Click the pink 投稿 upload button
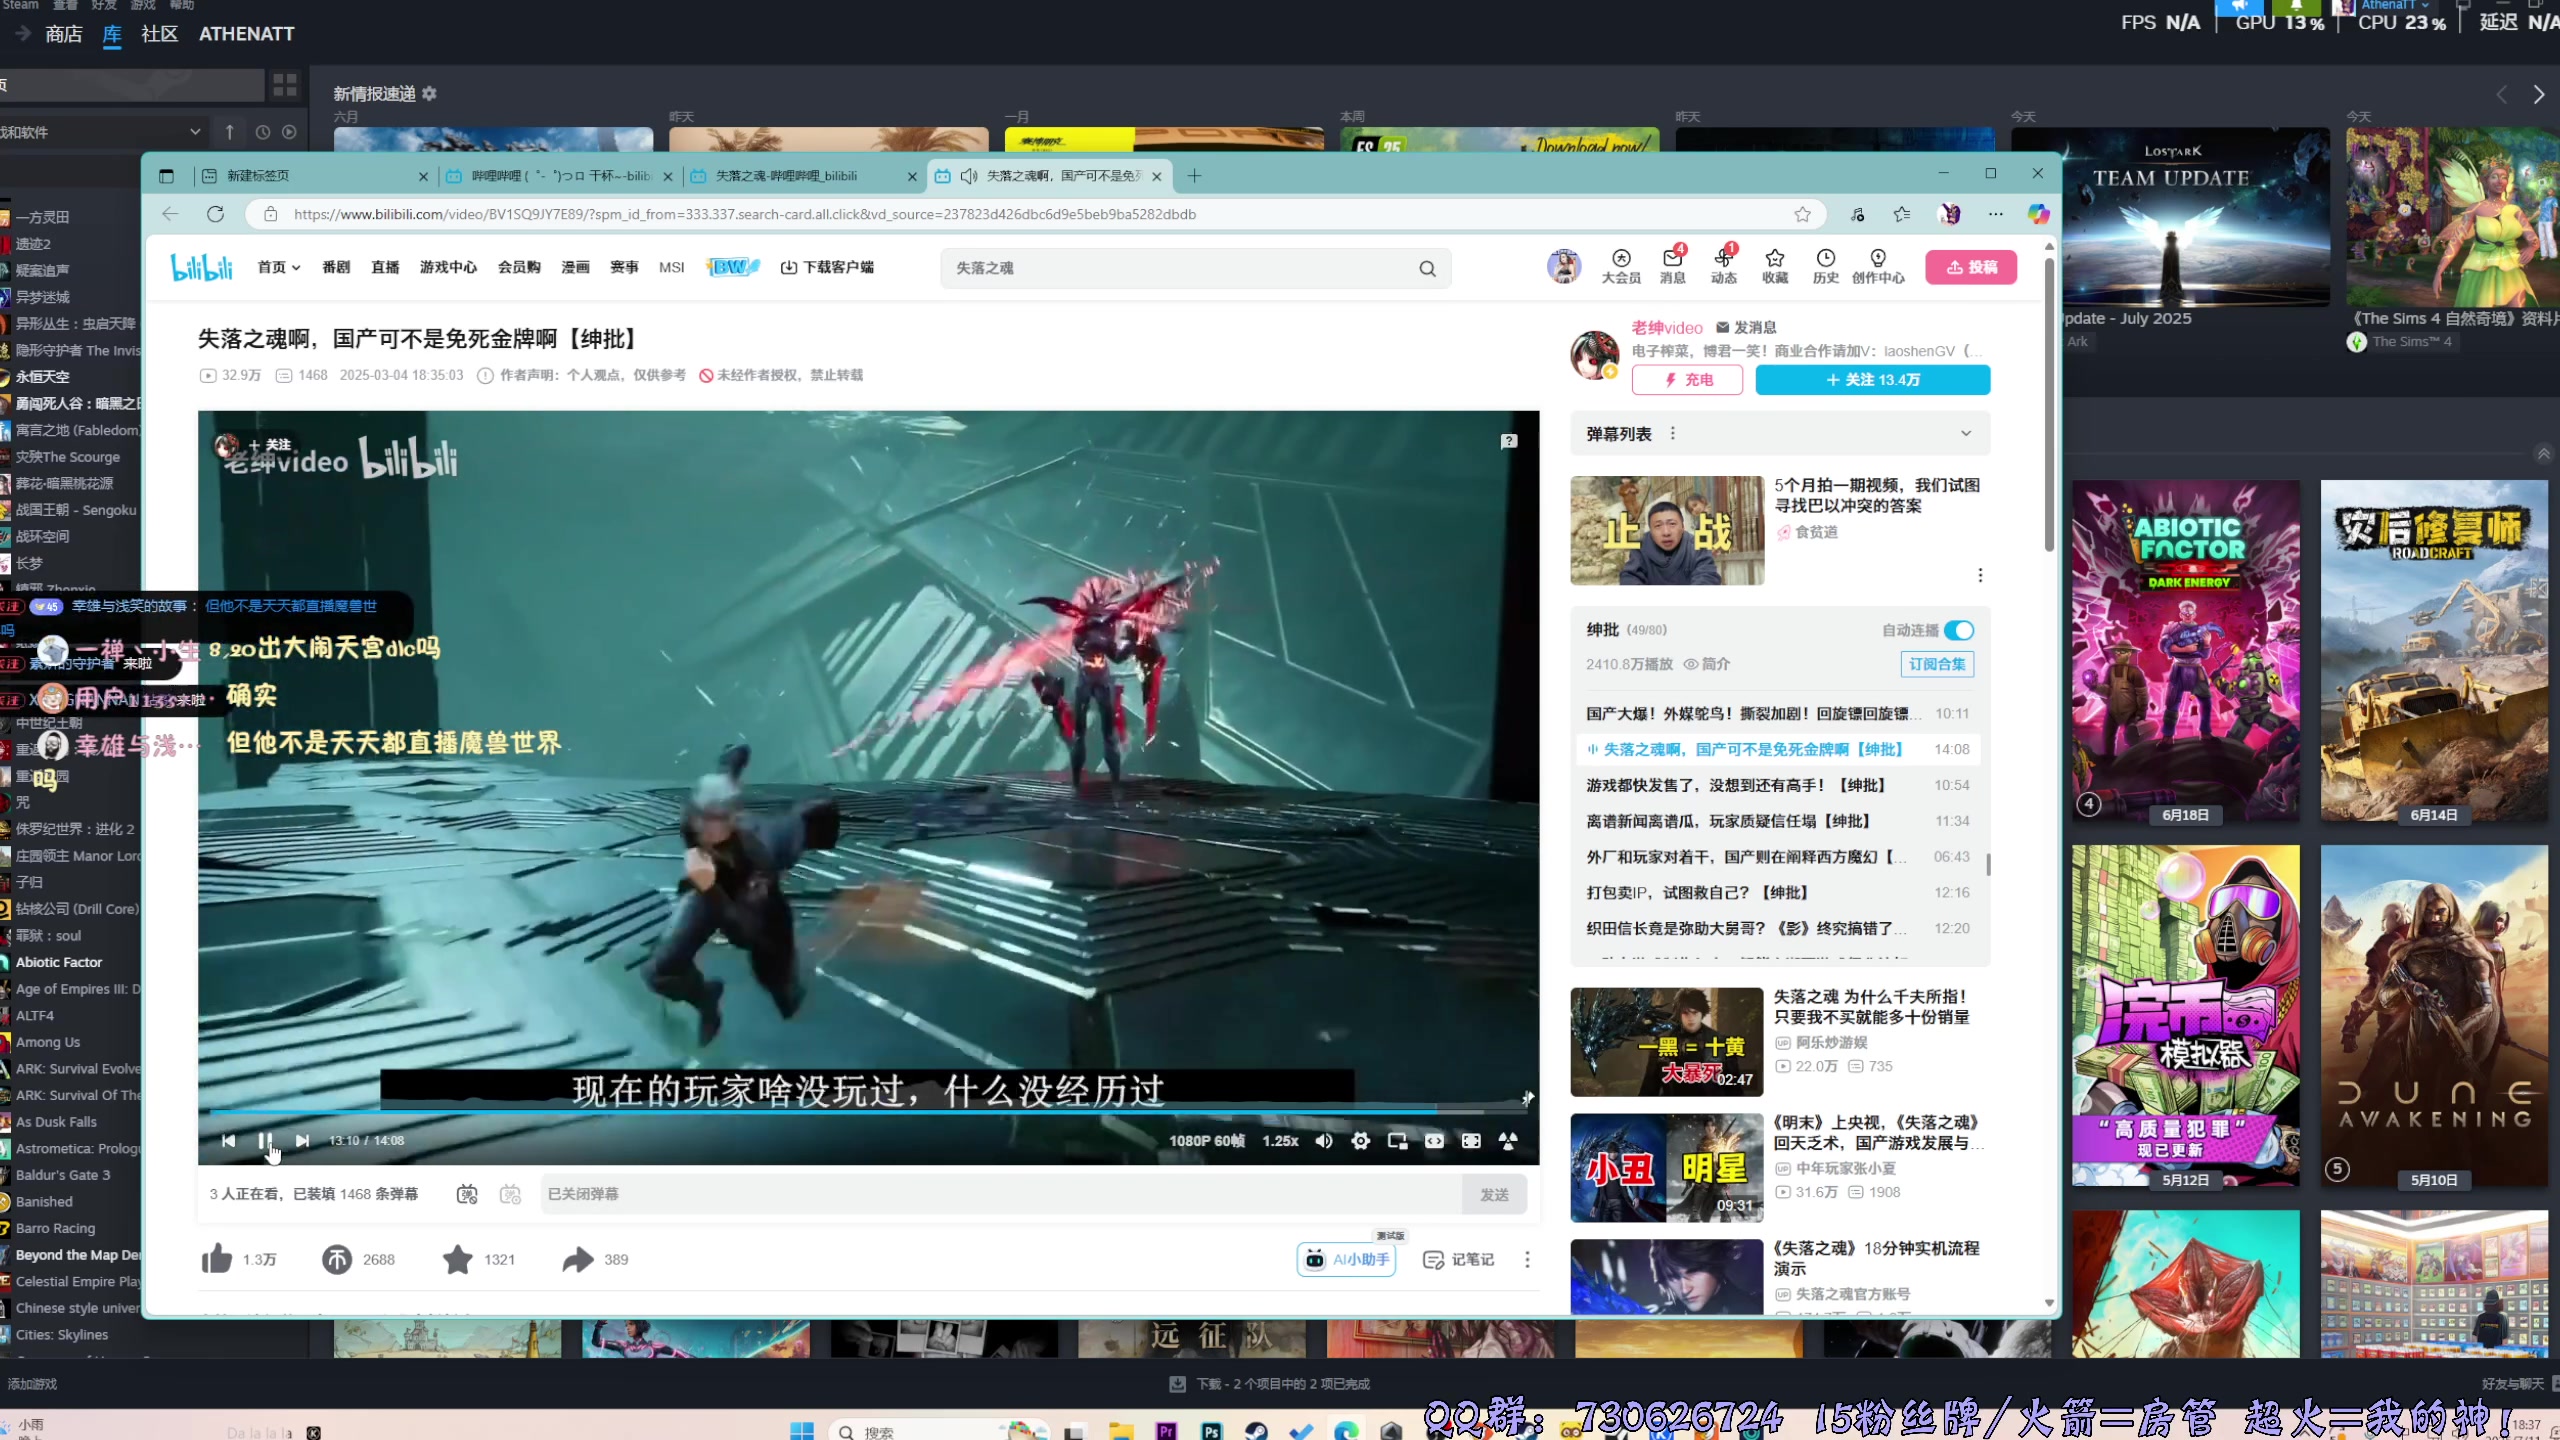The image size is (2560, 1440). click(1971, 267)
